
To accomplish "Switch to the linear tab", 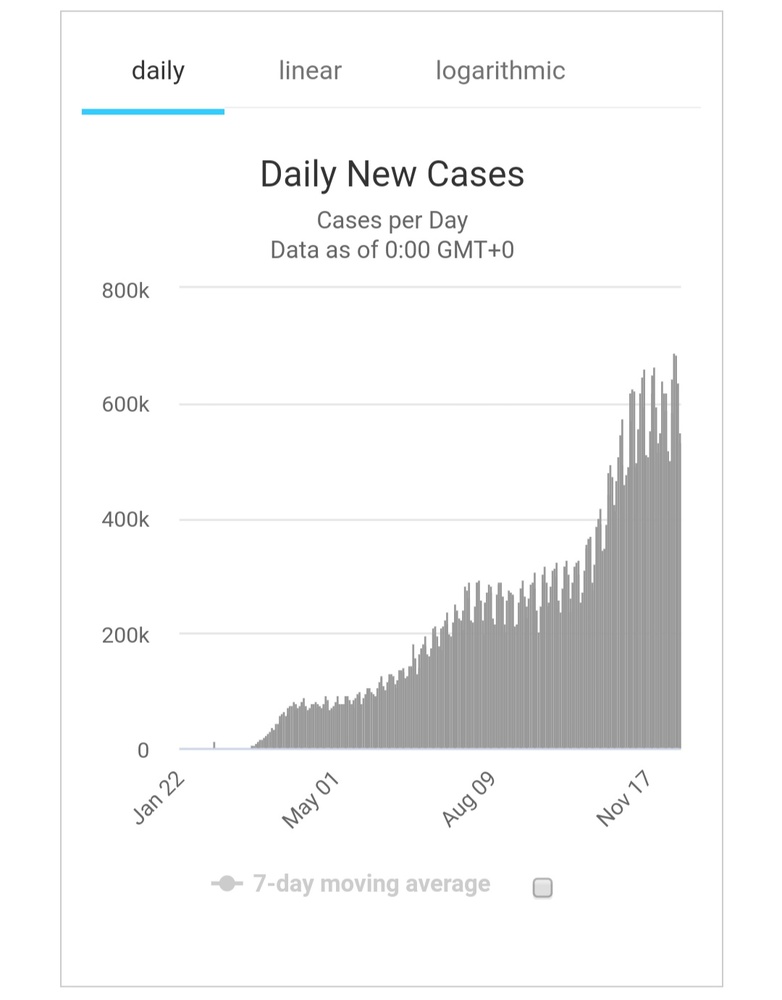I will 309,70.
